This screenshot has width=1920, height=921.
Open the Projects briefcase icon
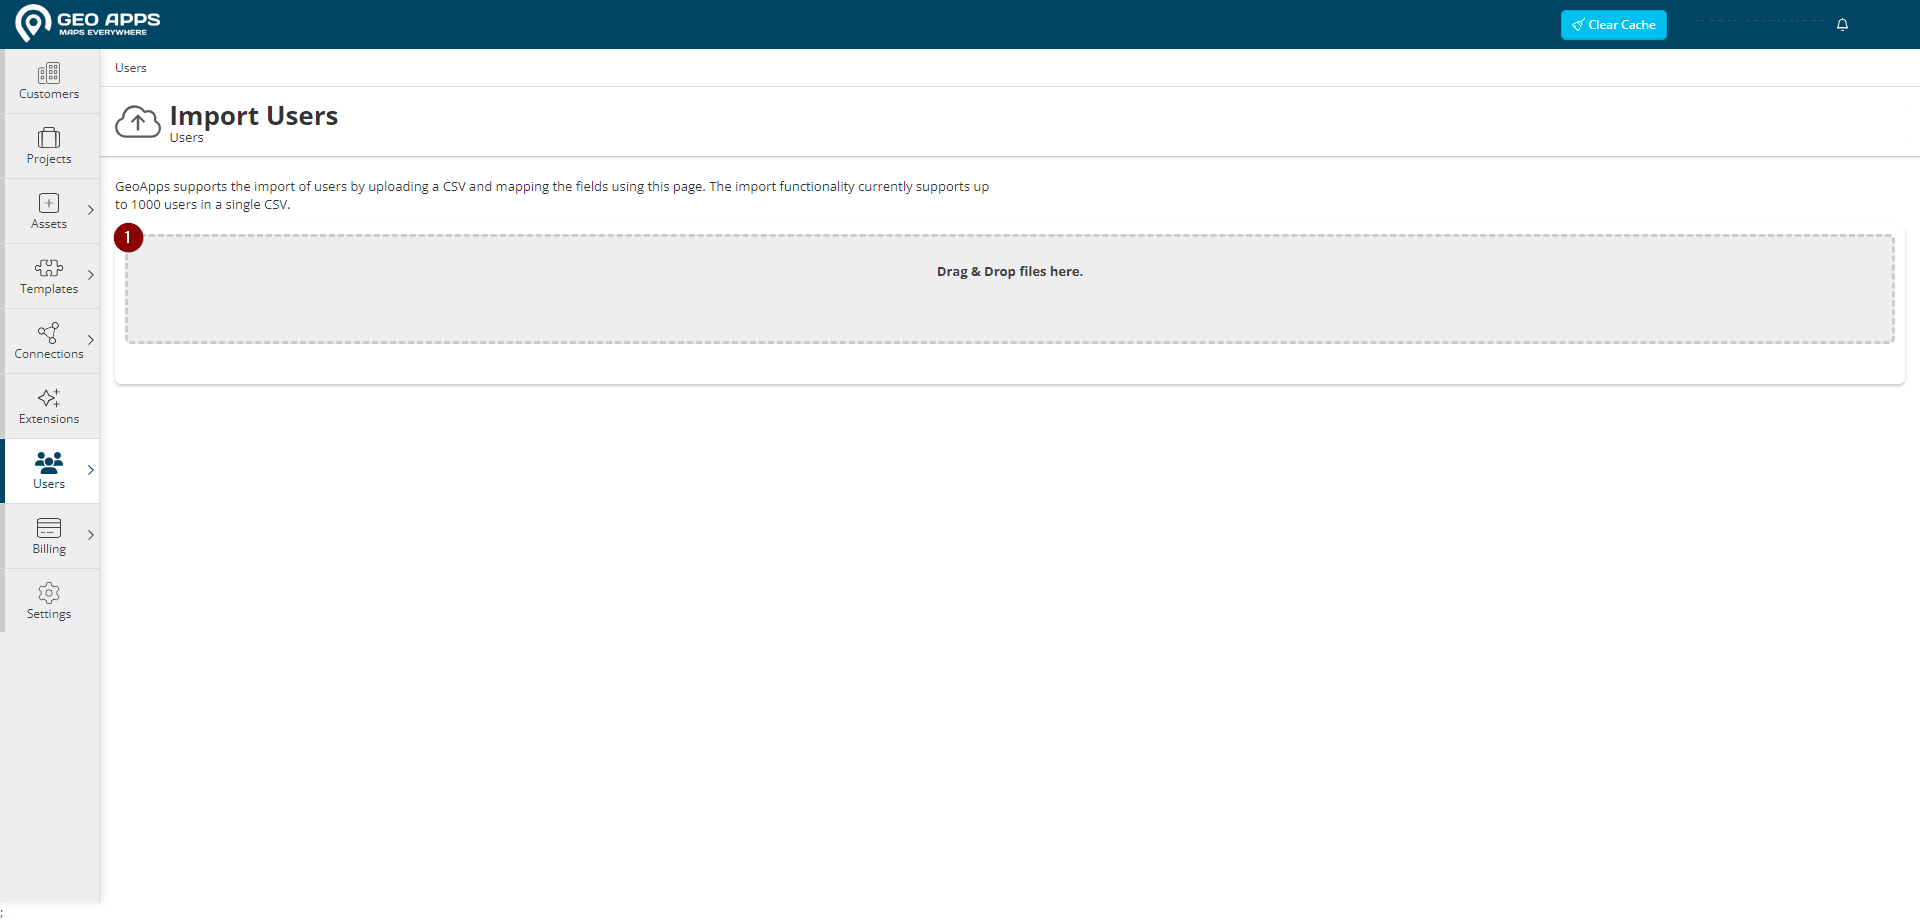[49, 138]
